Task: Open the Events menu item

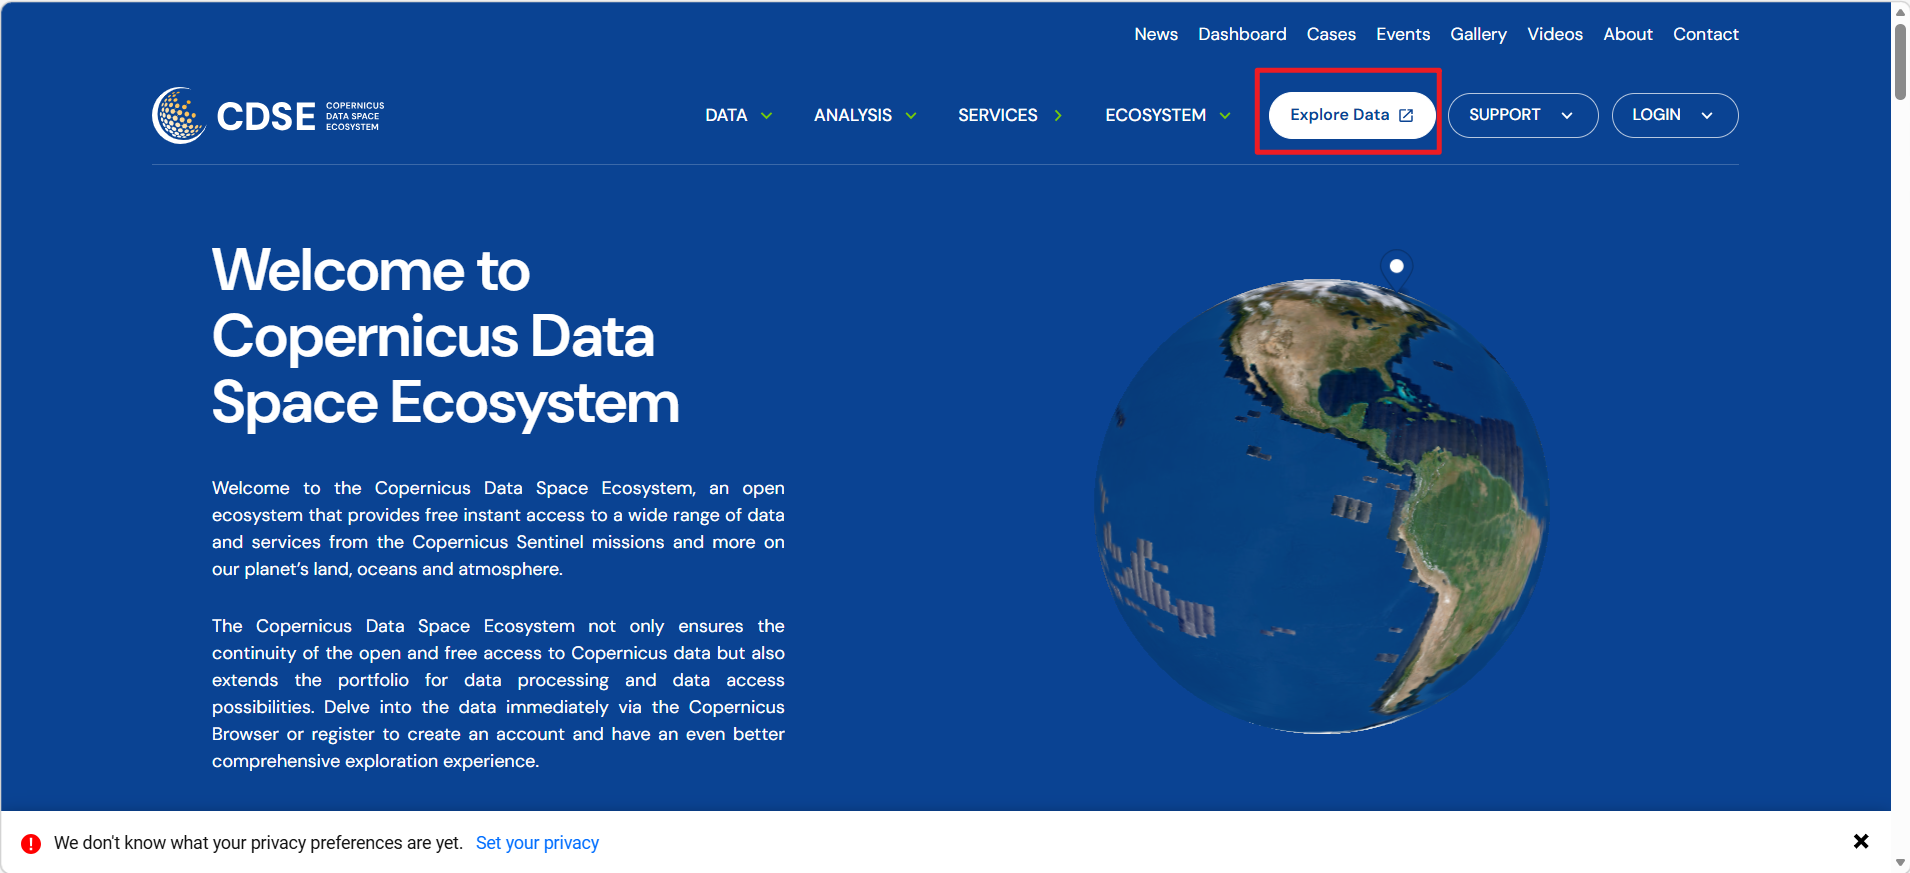Action: click(1403, 34)
